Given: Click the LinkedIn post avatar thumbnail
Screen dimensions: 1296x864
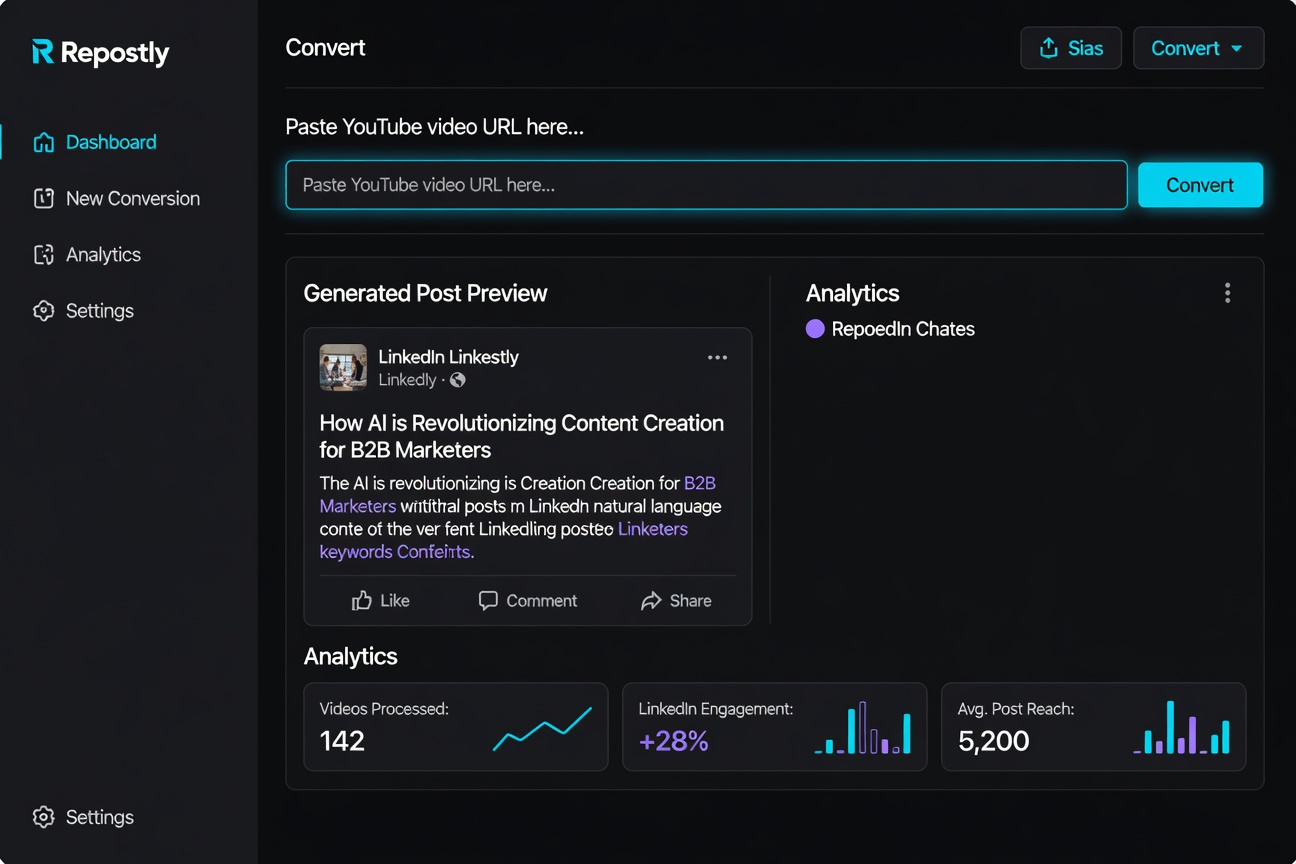Looking at the screenshot, I should (343, 367).
